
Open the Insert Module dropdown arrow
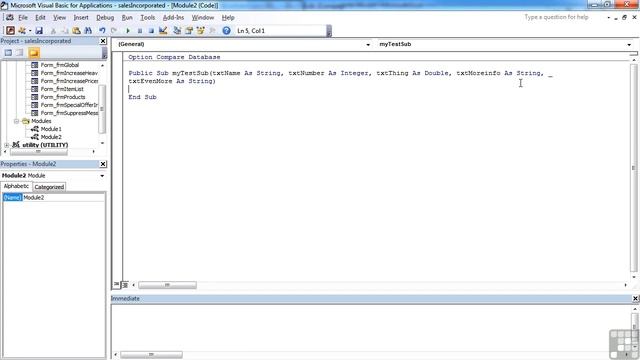click(x=30, y=31)
